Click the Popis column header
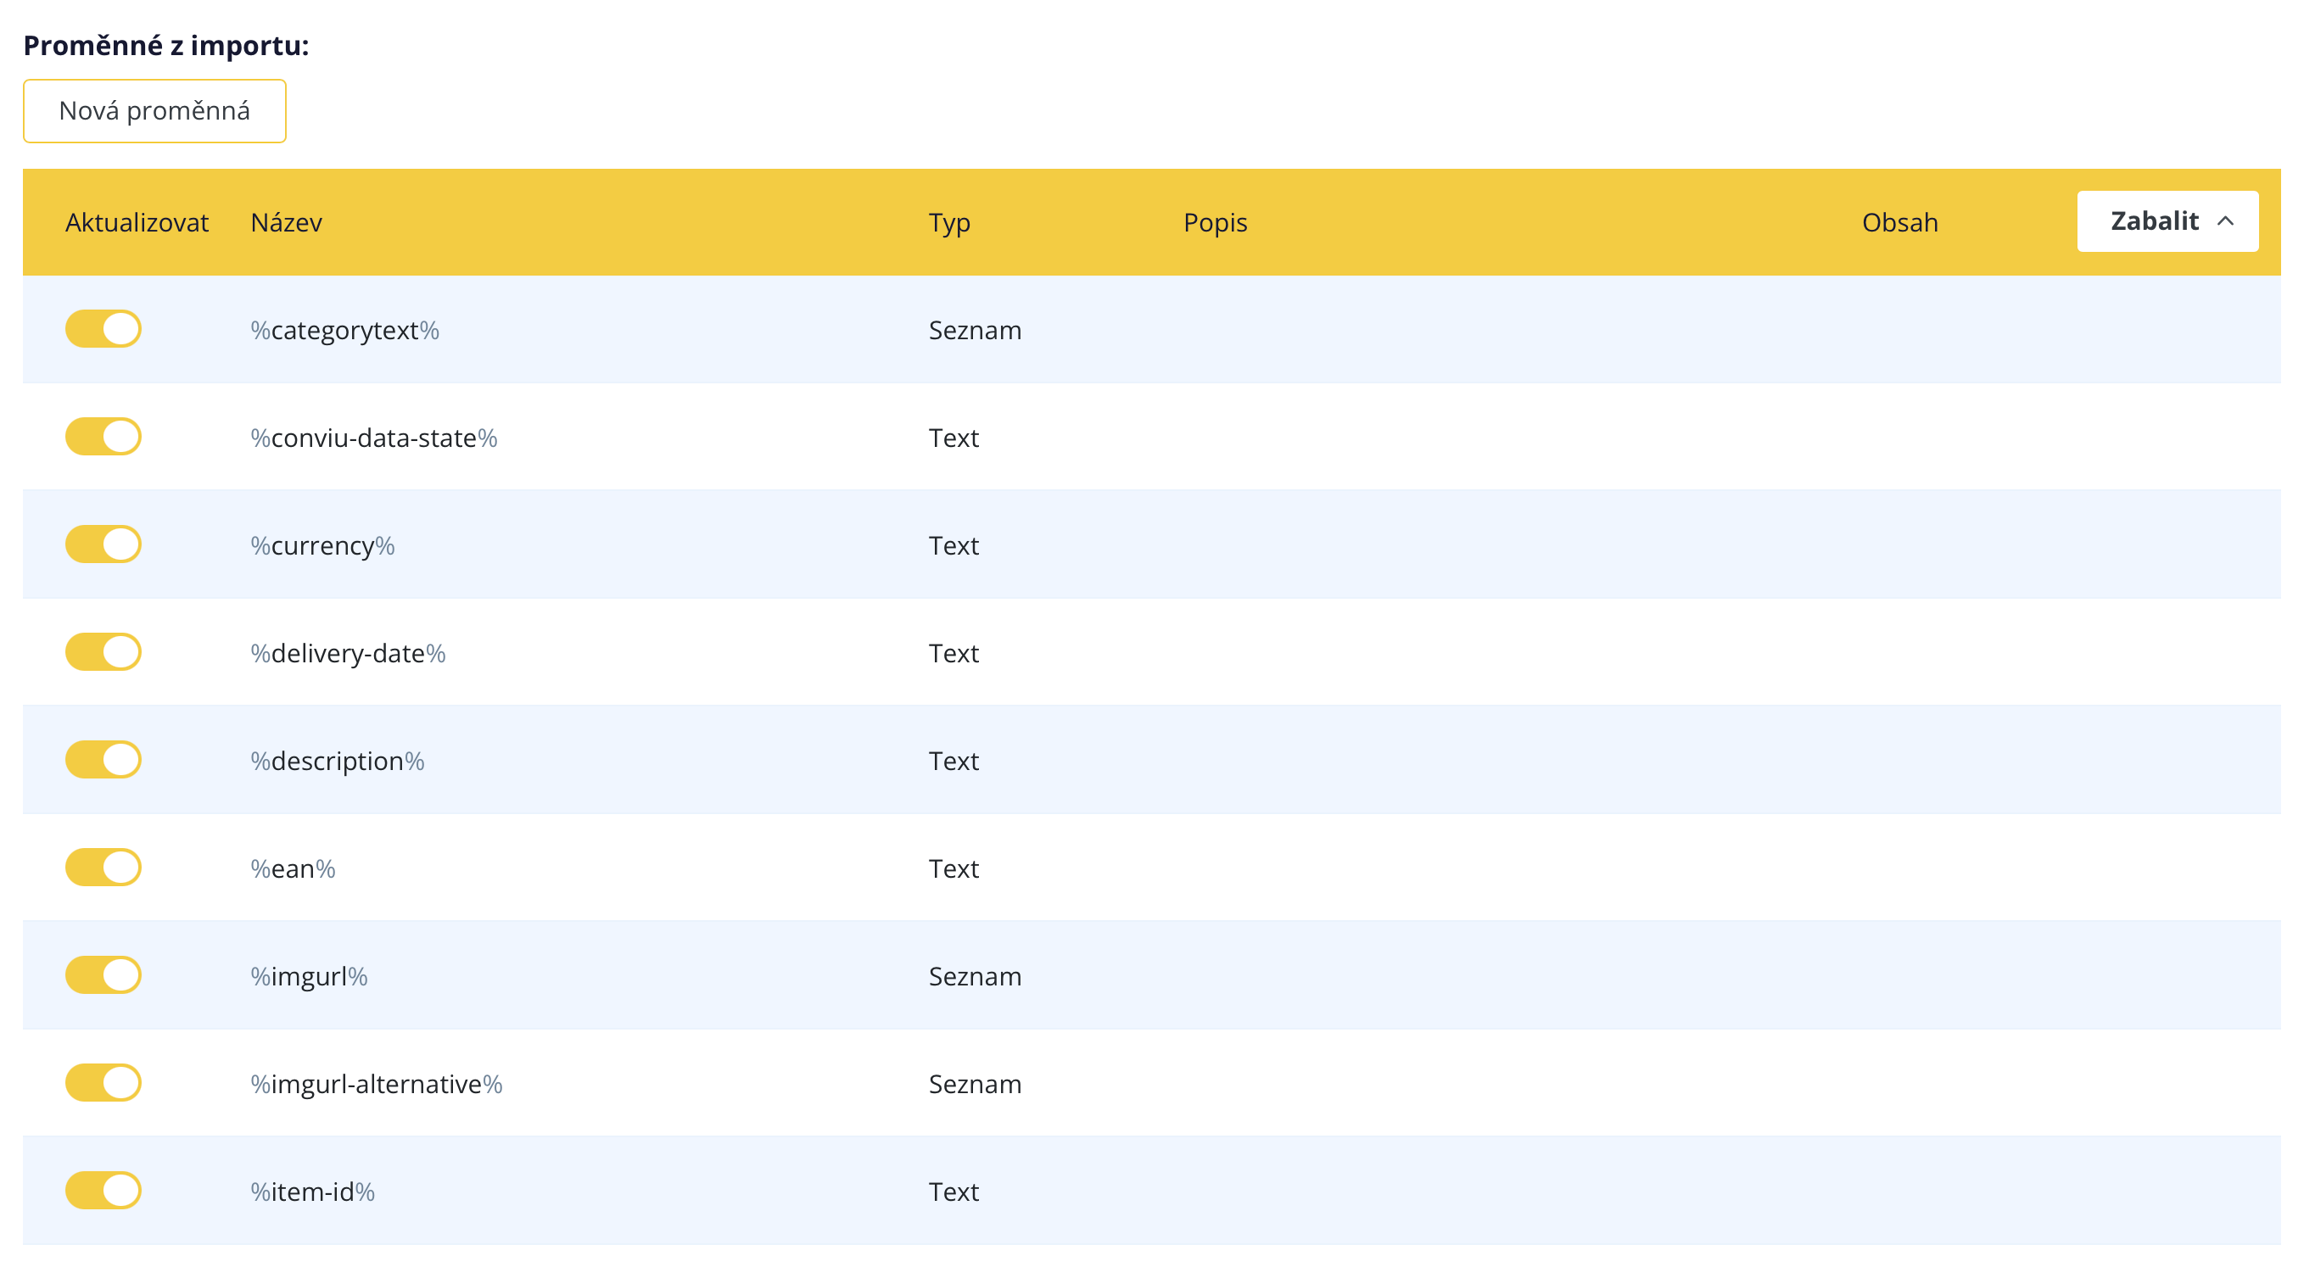The width and height of the screenshot is (2304, 1267). coord(1215,222)
